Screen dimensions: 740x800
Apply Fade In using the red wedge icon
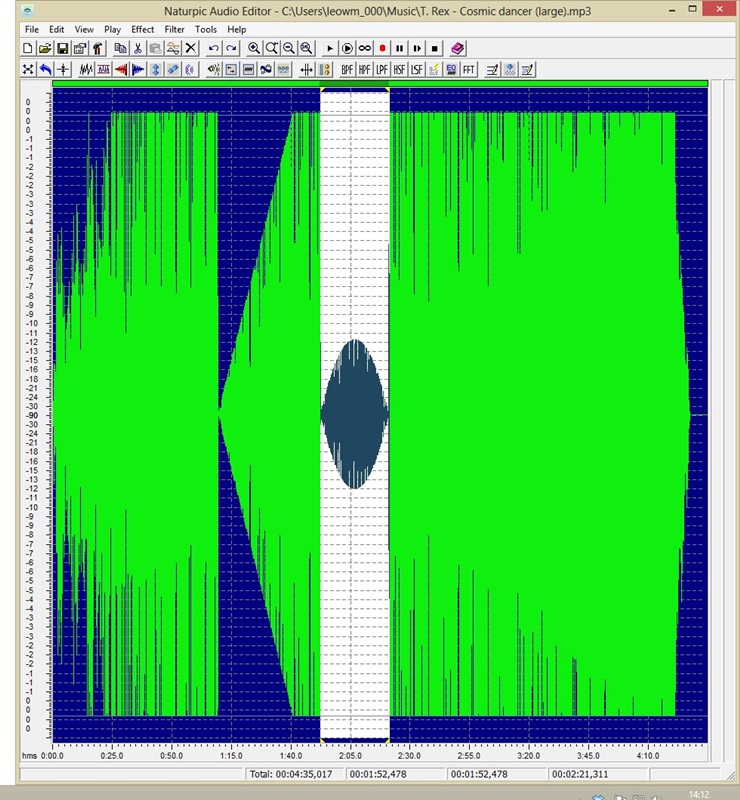121,69
